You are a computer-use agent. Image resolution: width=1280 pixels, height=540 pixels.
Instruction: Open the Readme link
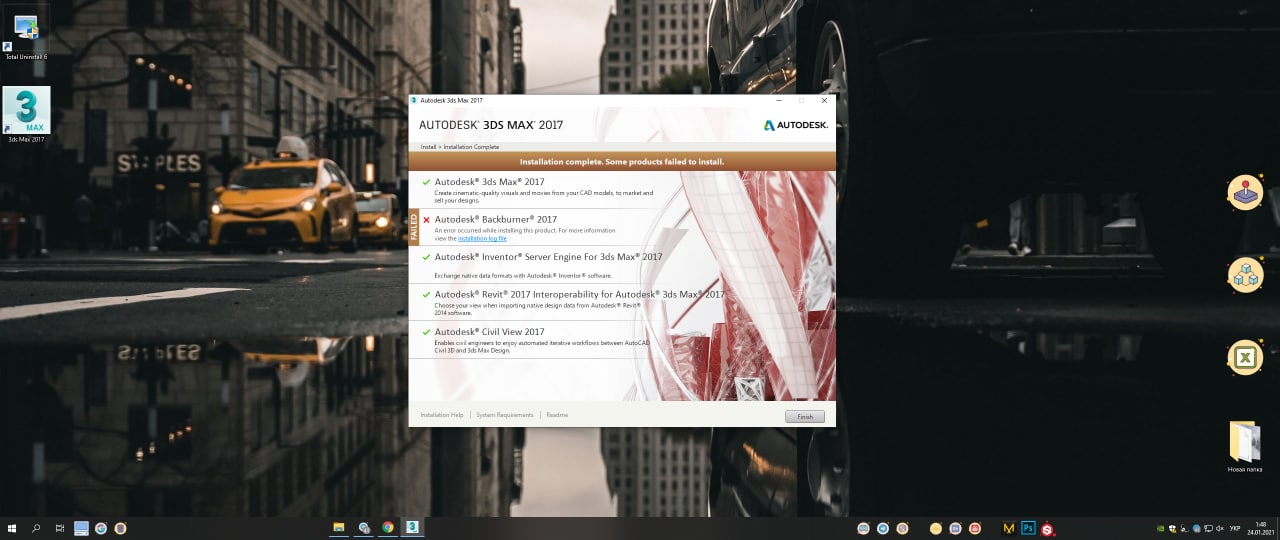(x=557, y=415)
